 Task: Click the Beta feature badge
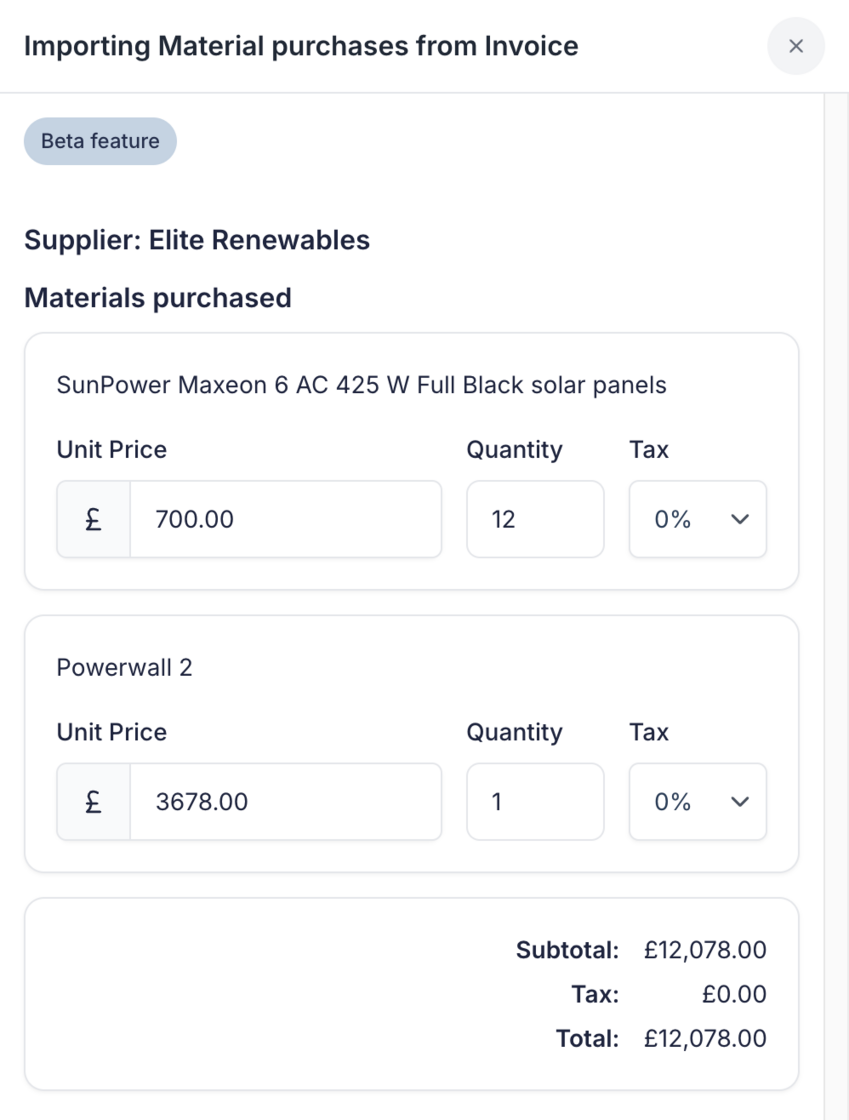(x=100, y=141)
